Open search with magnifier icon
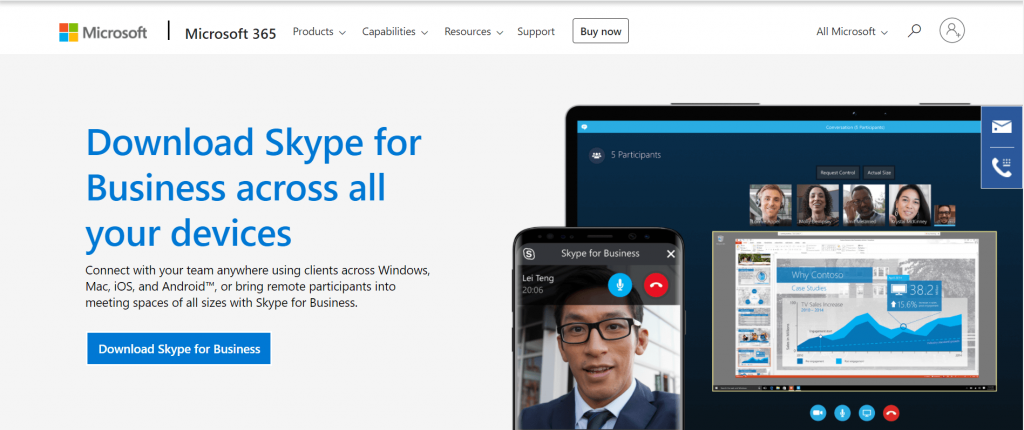Image resolution: width=1024 pixels, height=430 pixels. point(914,31)
